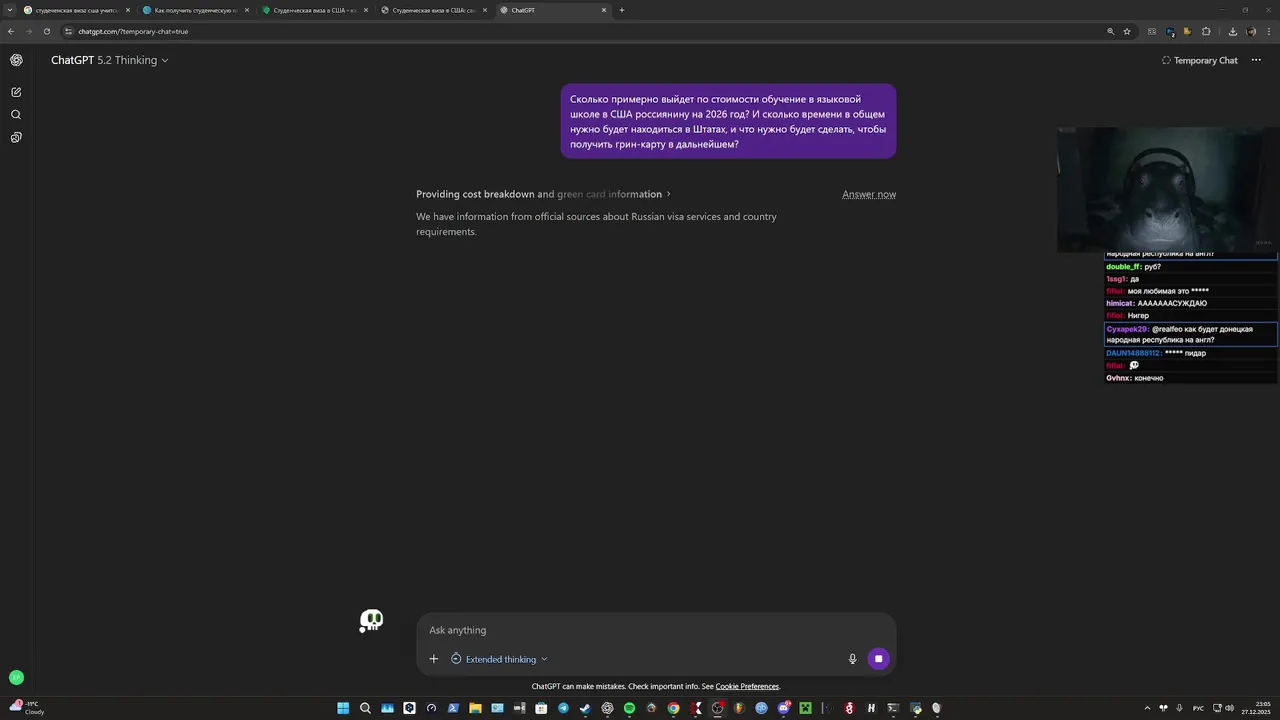This screenshot has width=1280, height=720.
Task: Switch to fourth tab Студенческая виза в США
Action: pyautogui.click(x=433, y=10)
